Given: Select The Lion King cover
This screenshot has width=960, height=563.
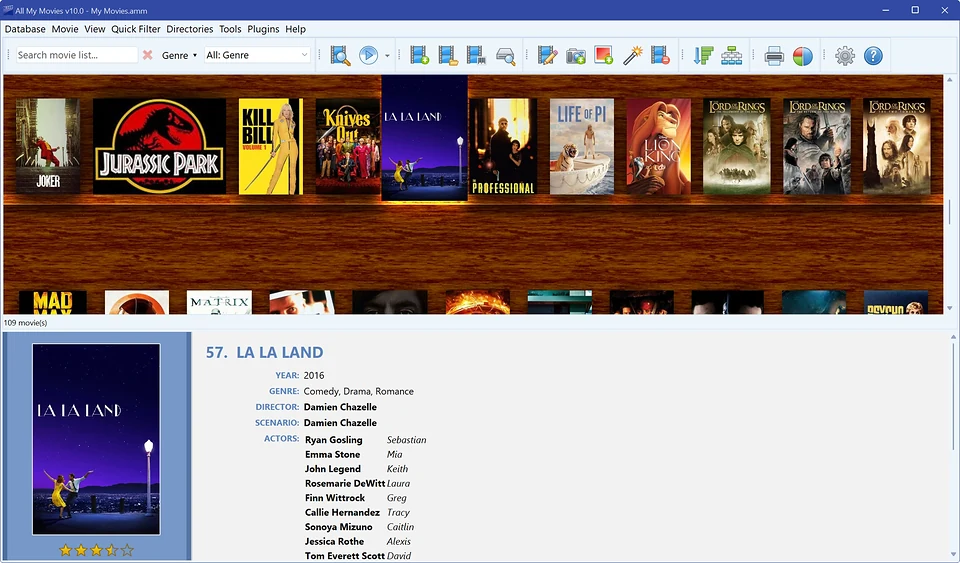Looking at the screenshot, I should click(659, 146).
